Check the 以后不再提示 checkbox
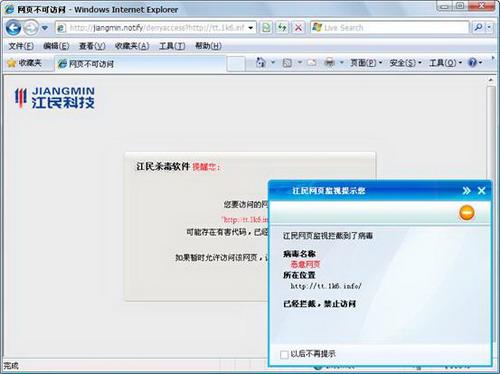 284,354
